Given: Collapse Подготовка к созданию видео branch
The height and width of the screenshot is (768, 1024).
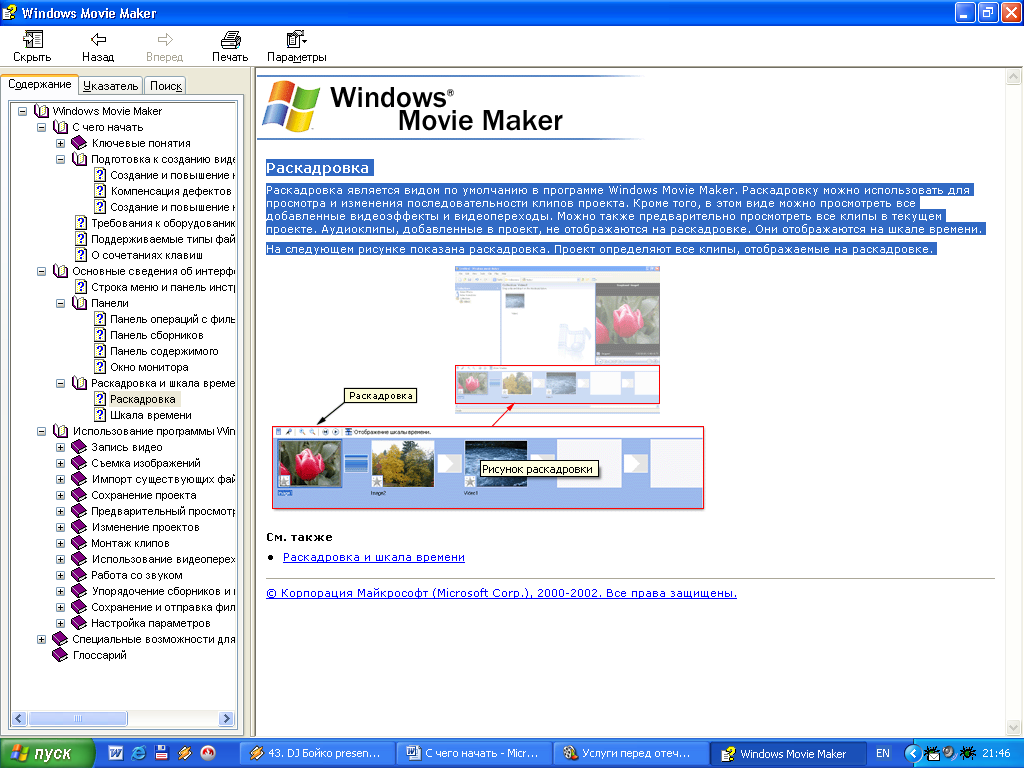Looking at the screenshot, I should (x=60, y=159).
